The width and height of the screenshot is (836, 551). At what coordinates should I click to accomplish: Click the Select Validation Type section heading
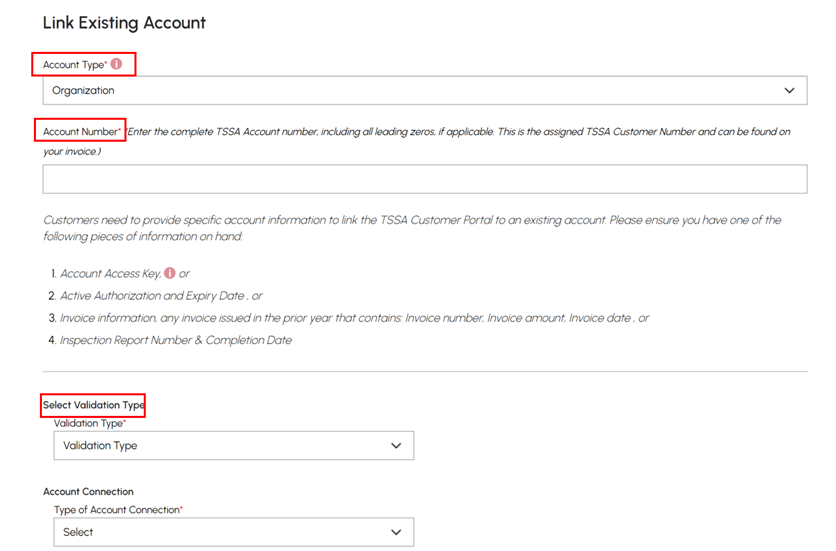93,405
